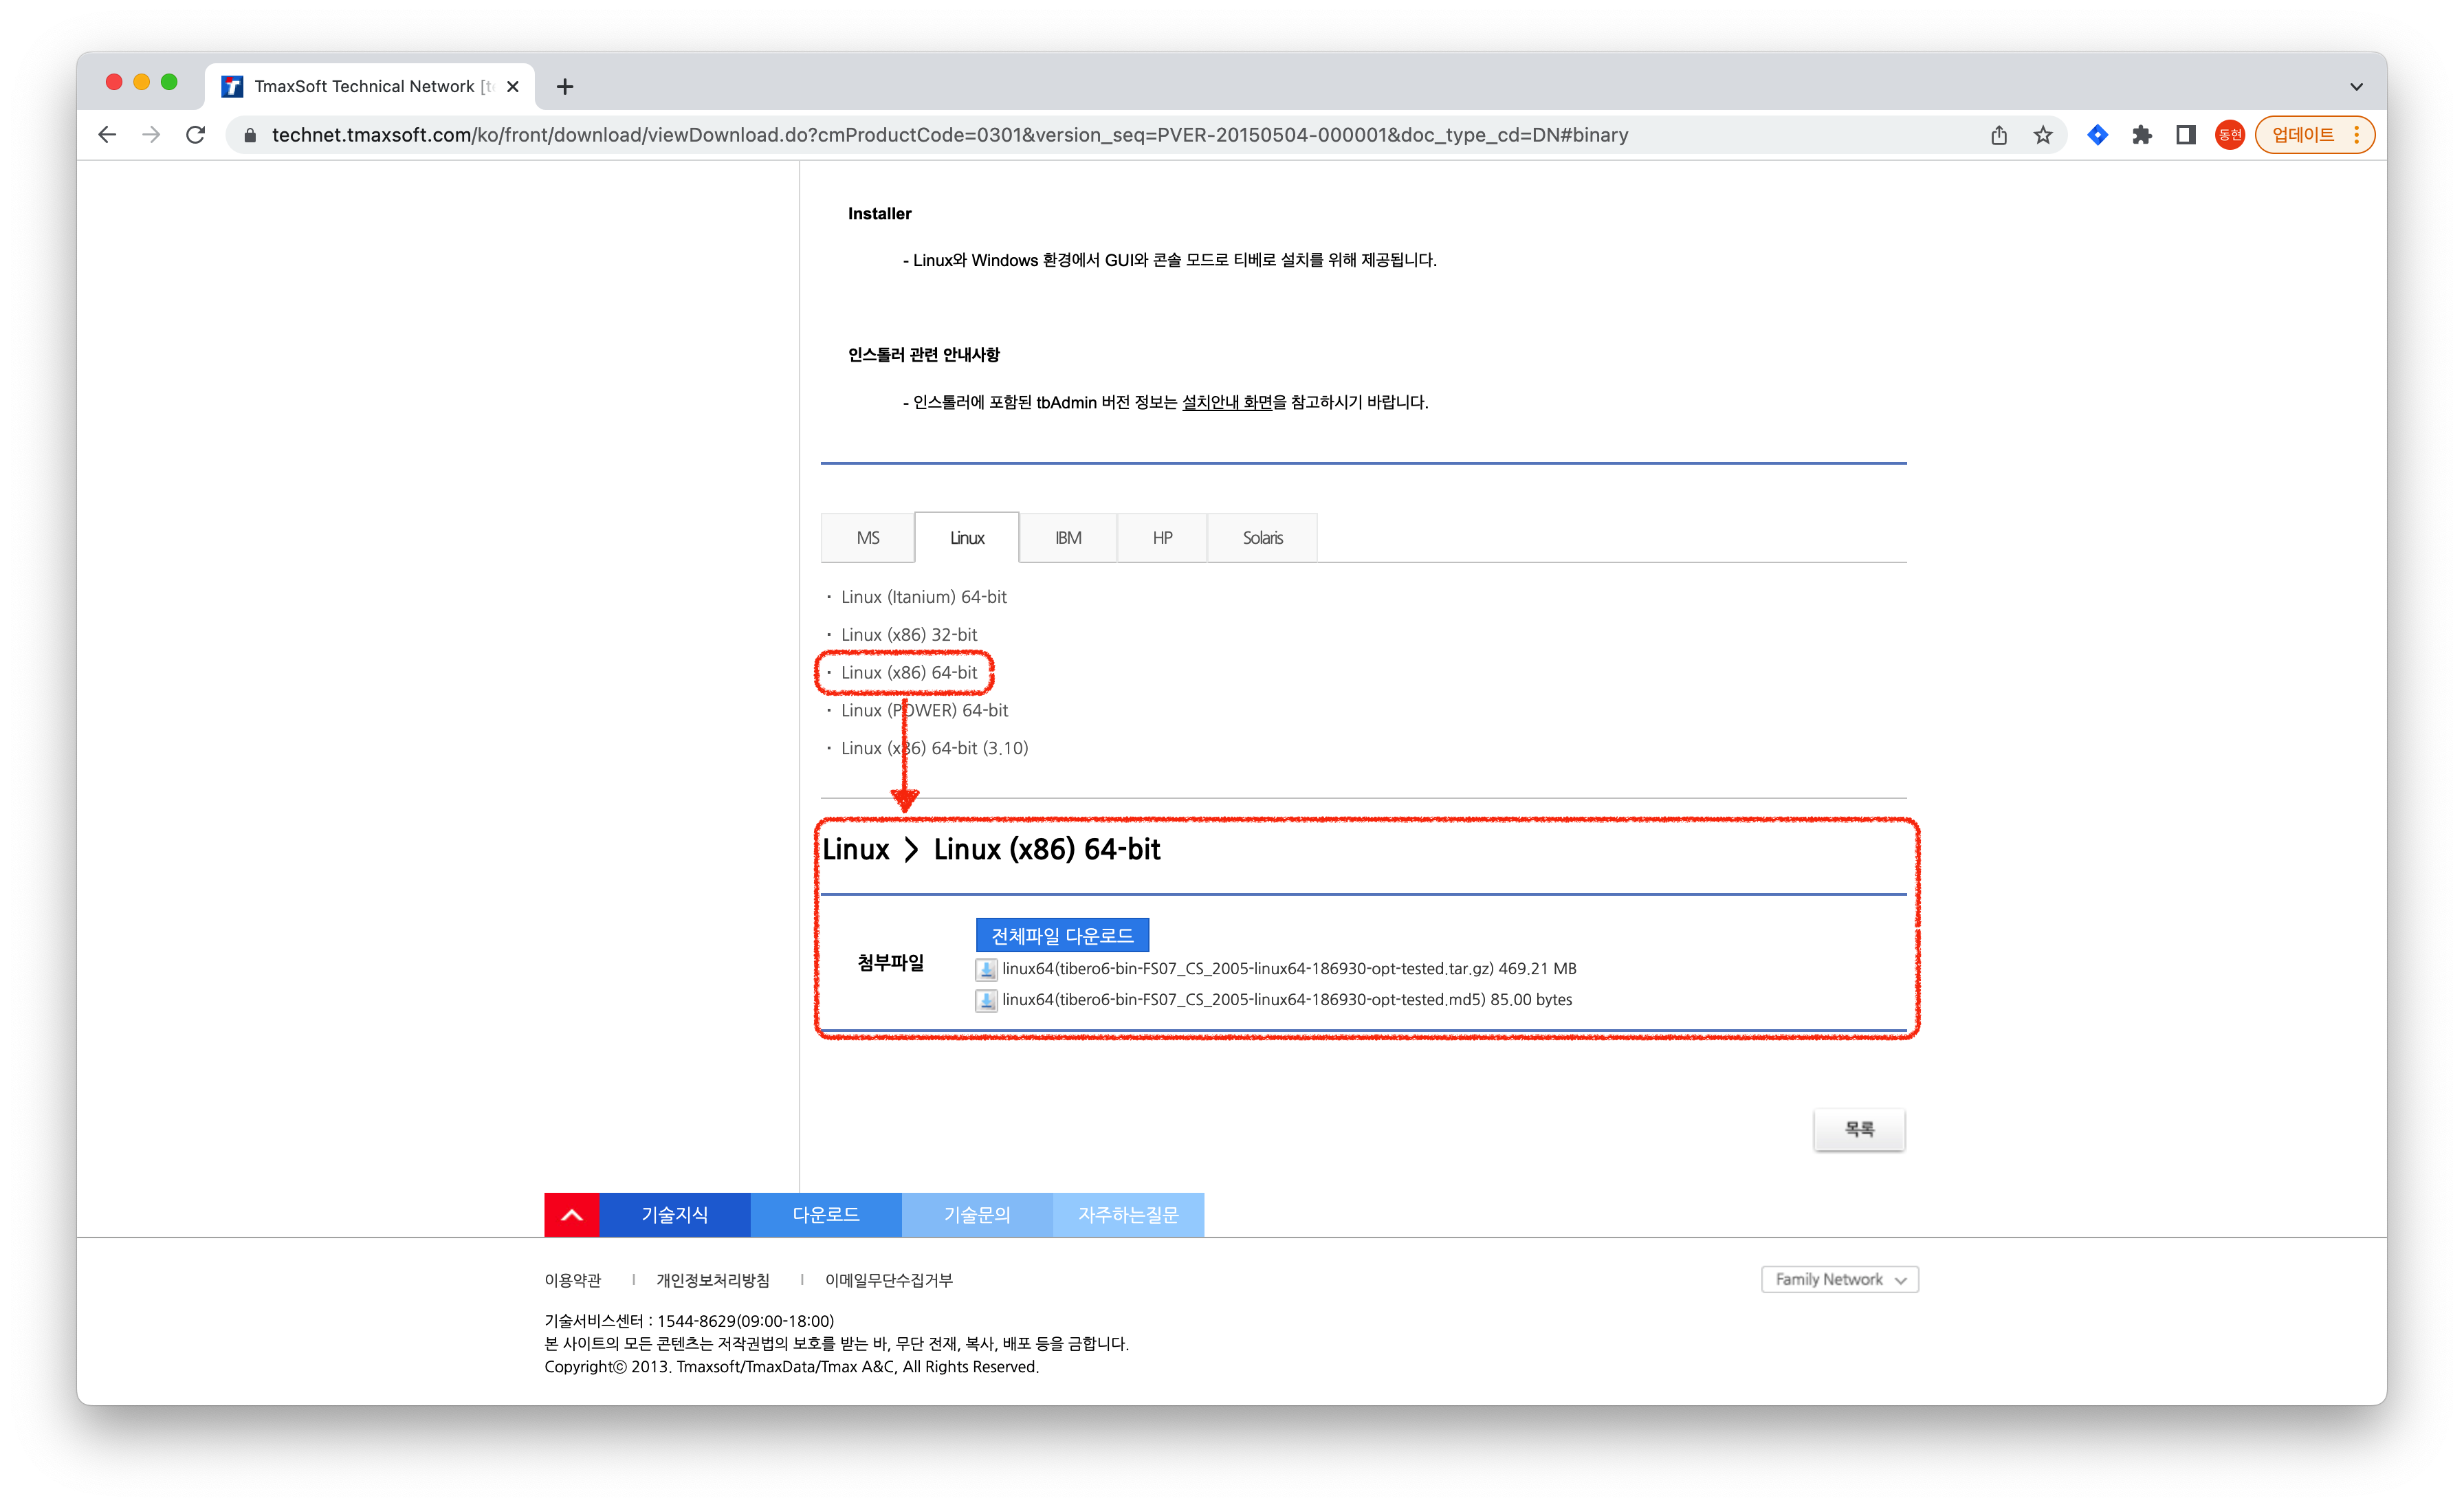Toggle the browser side panel icon

(2185, 135)
